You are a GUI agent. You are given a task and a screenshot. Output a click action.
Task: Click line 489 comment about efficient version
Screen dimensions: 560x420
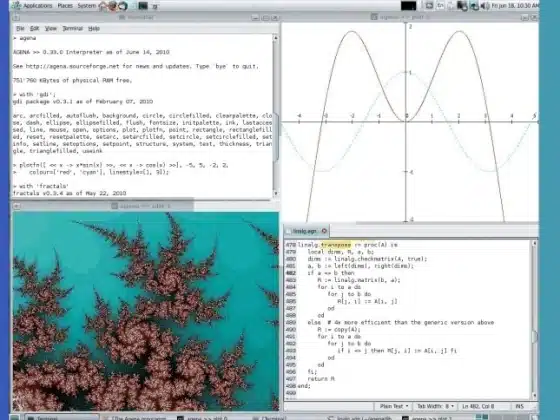tap(410, 322)
